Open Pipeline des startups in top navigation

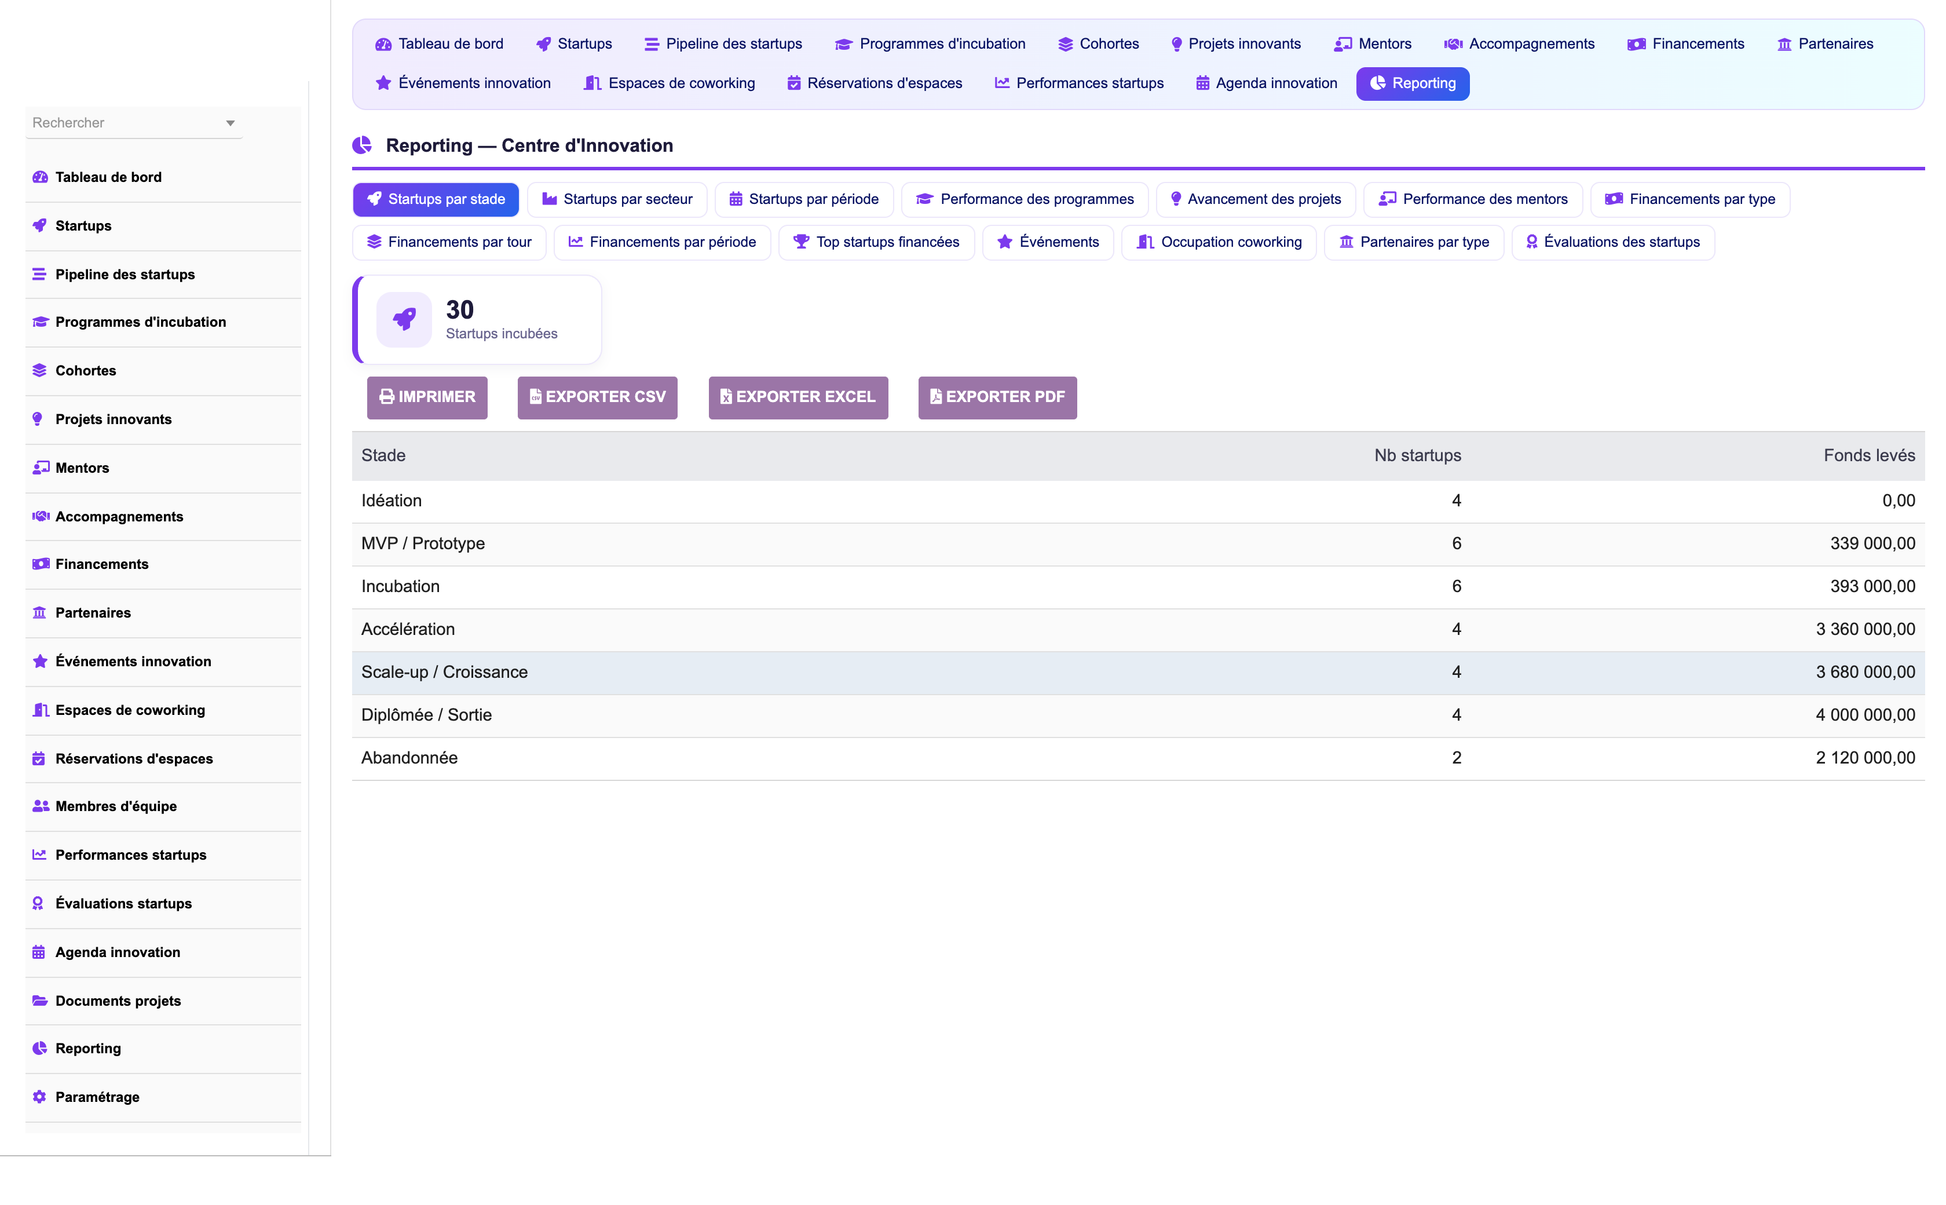pos(723,44)
